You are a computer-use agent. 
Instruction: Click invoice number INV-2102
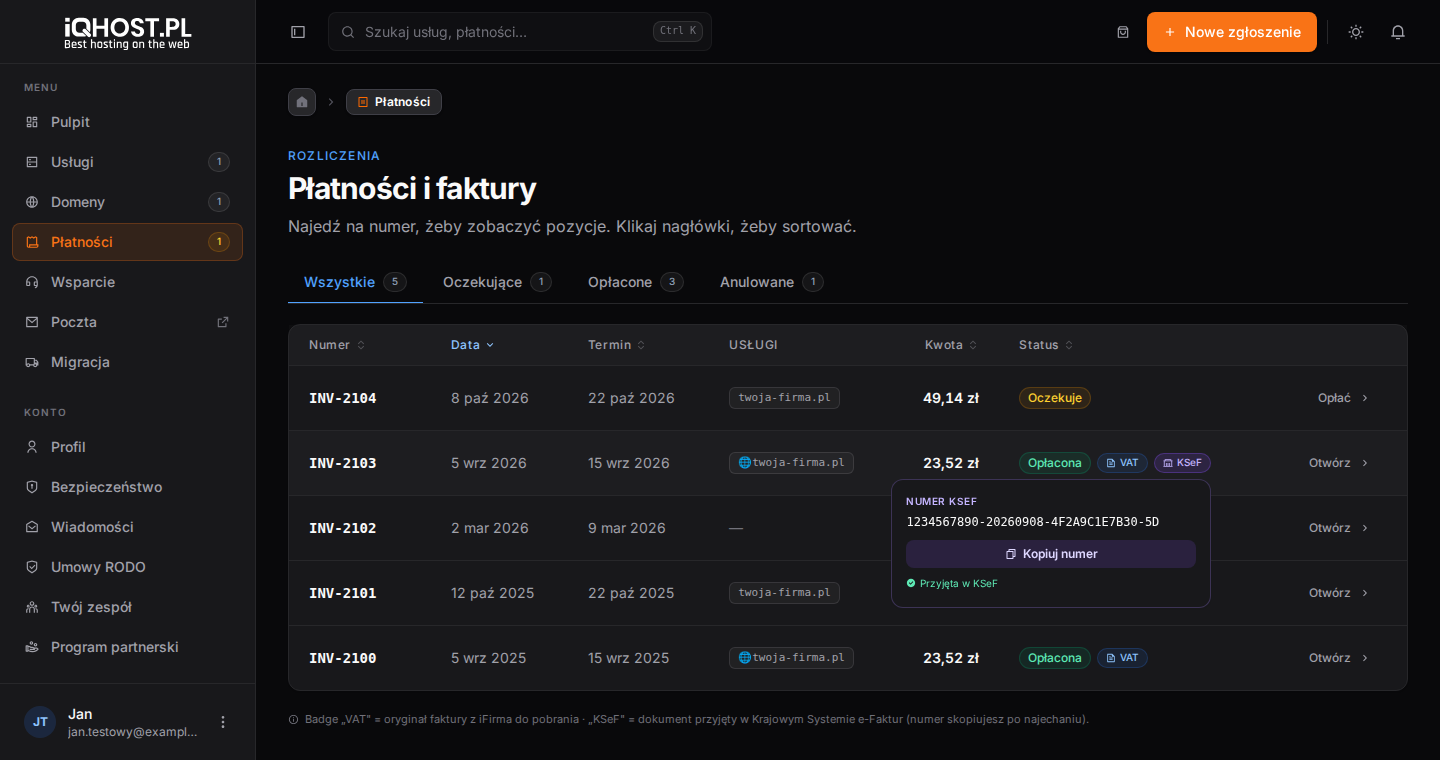(x=343, y=528)
